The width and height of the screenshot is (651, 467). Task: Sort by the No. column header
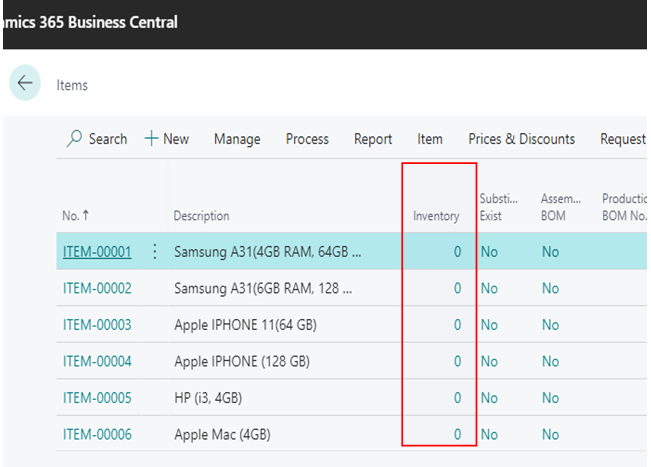pyautogui.click(x=76, y=215)
